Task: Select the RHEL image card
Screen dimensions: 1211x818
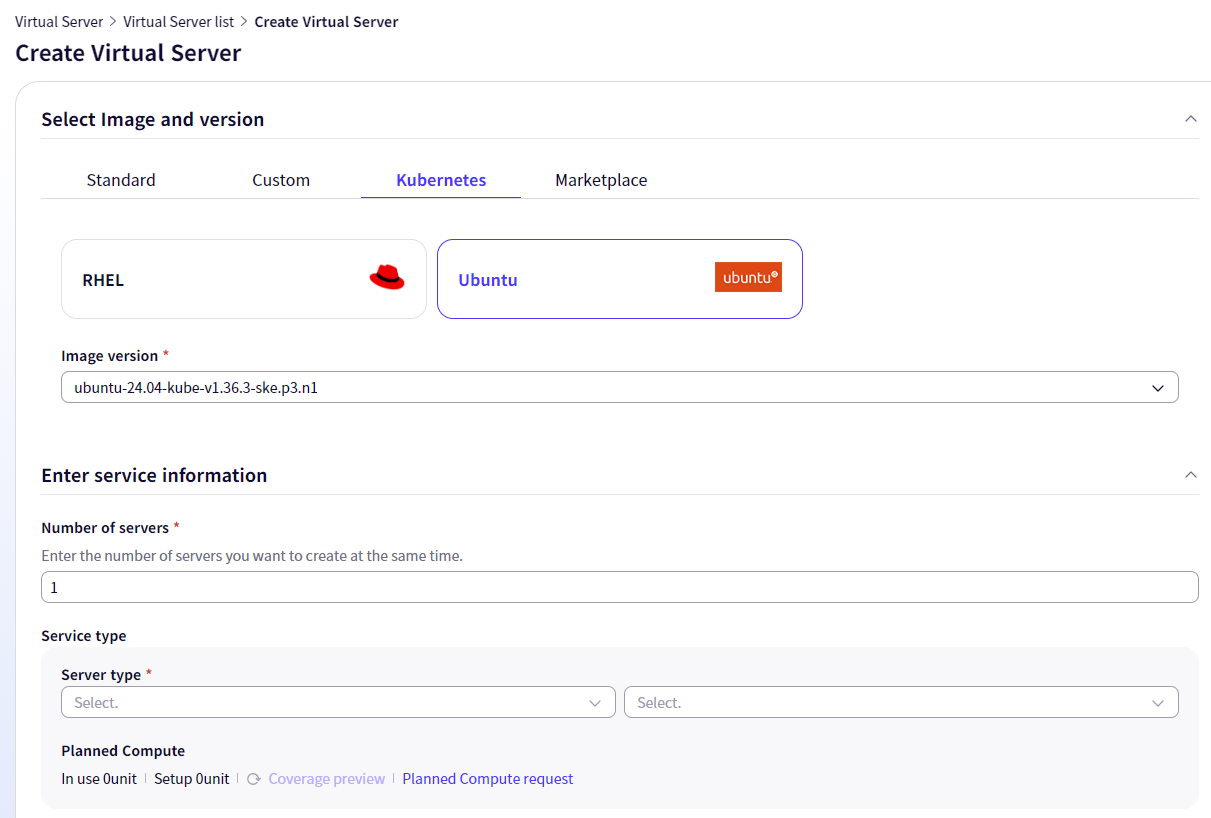Action: (x=244, y=279)
